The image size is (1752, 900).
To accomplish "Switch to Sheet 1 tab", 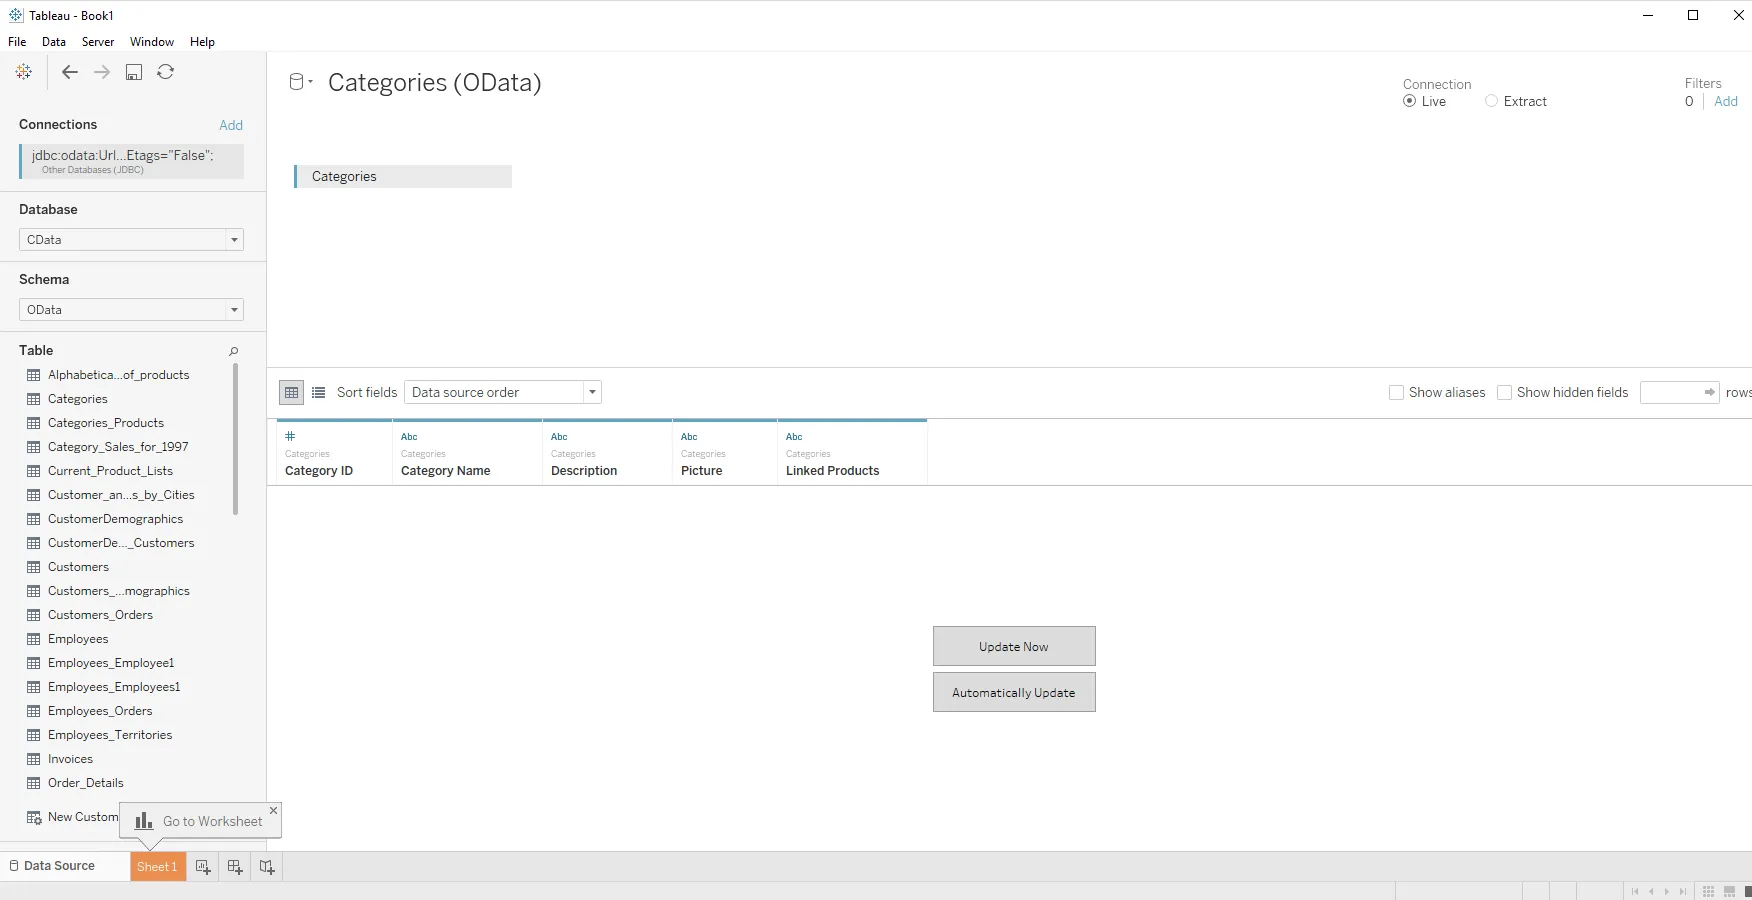I will [x=157, y=866].
